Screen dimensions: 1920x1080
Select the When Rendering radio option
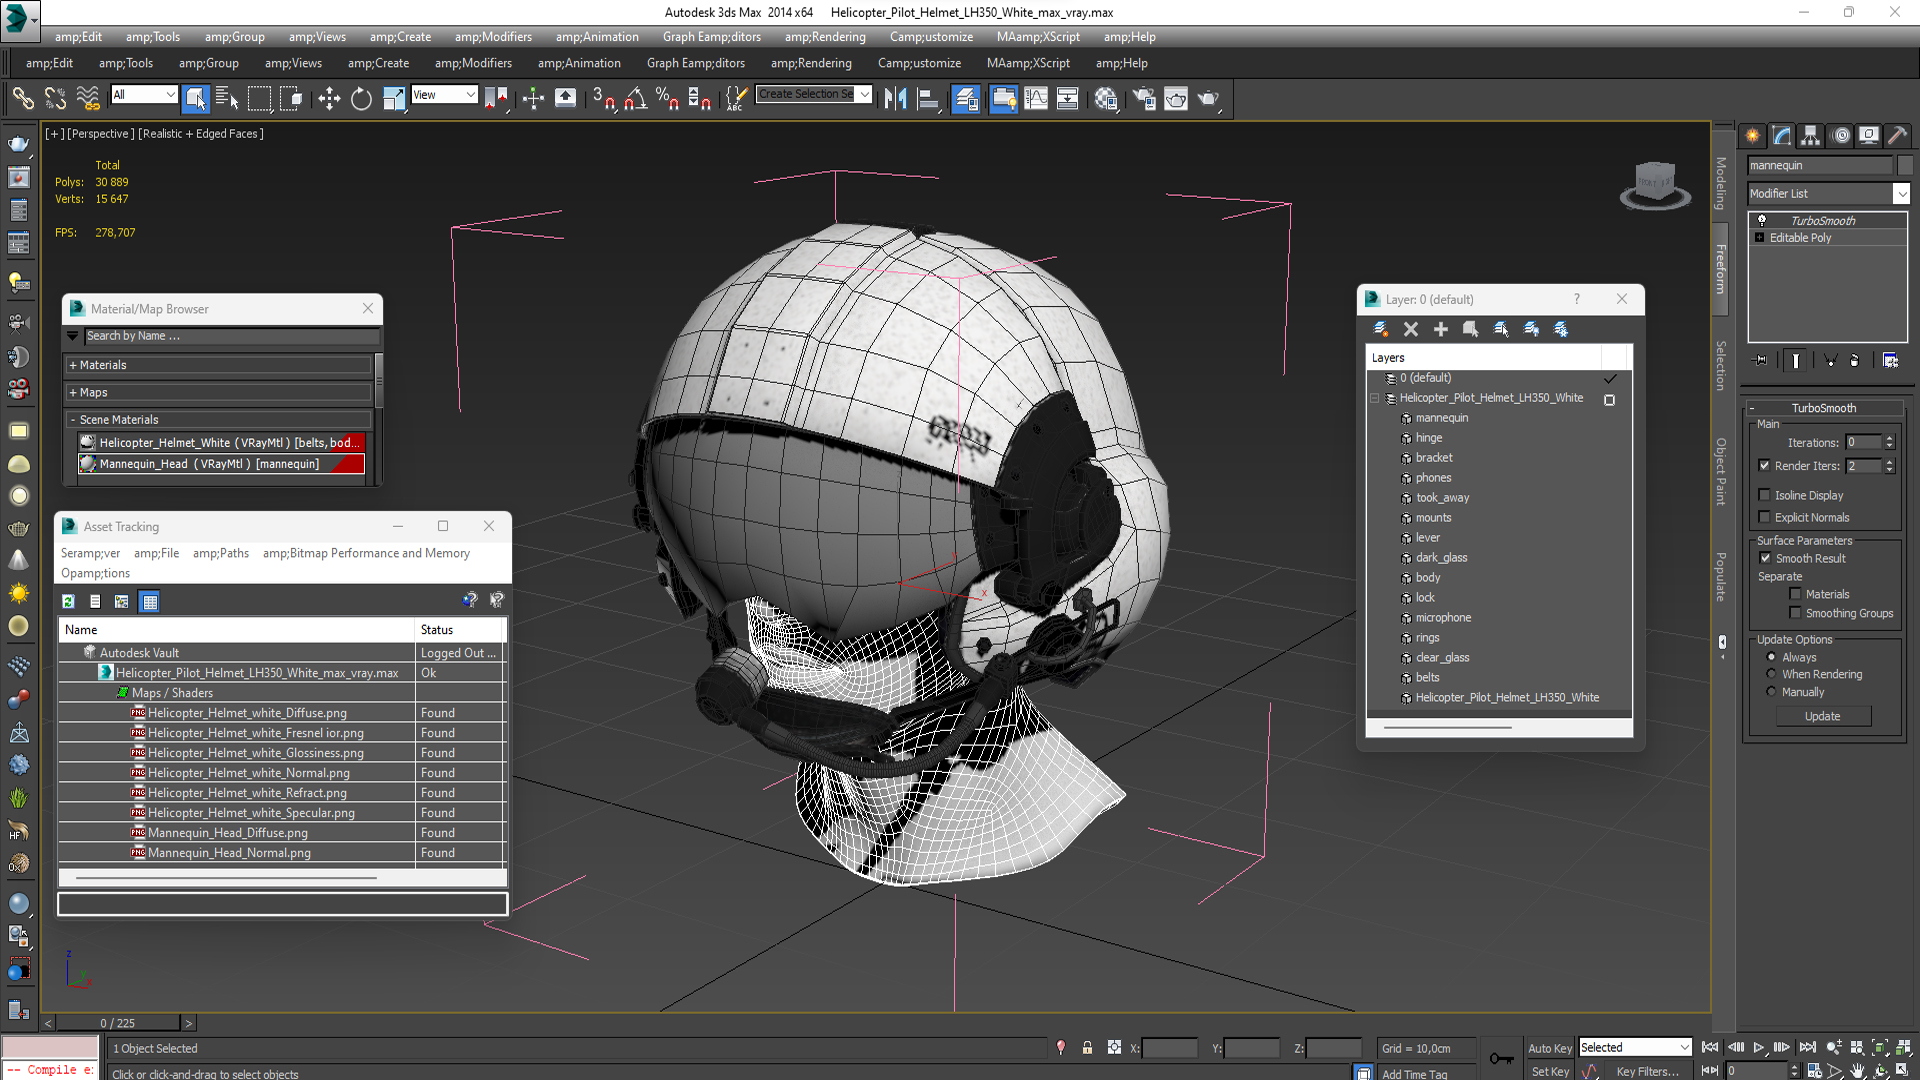click(1772, 674)
